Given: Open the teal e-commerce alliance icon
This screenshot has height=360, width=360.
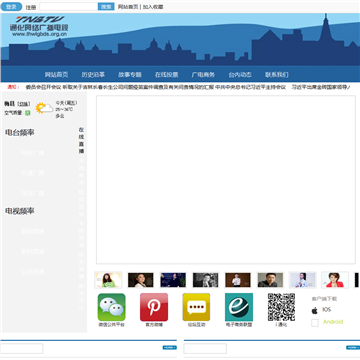Looking at the screenshot, I should (239, 307).
